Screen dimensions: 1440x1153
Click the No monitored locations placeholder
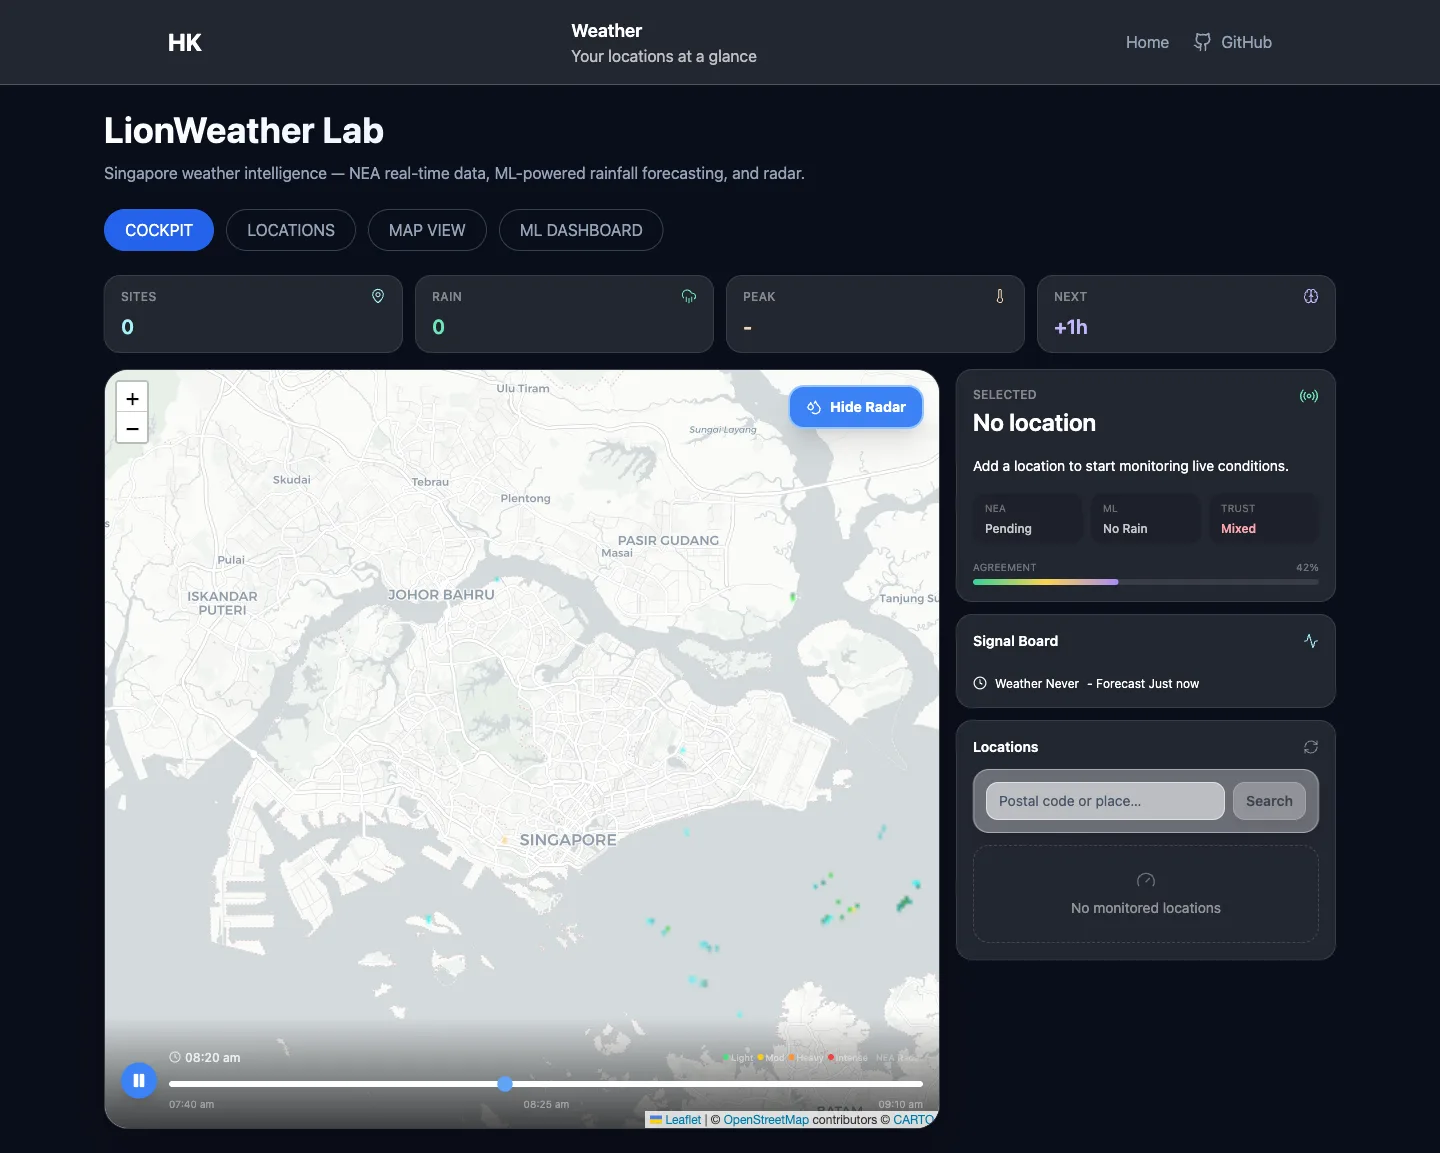point(1146,894)
